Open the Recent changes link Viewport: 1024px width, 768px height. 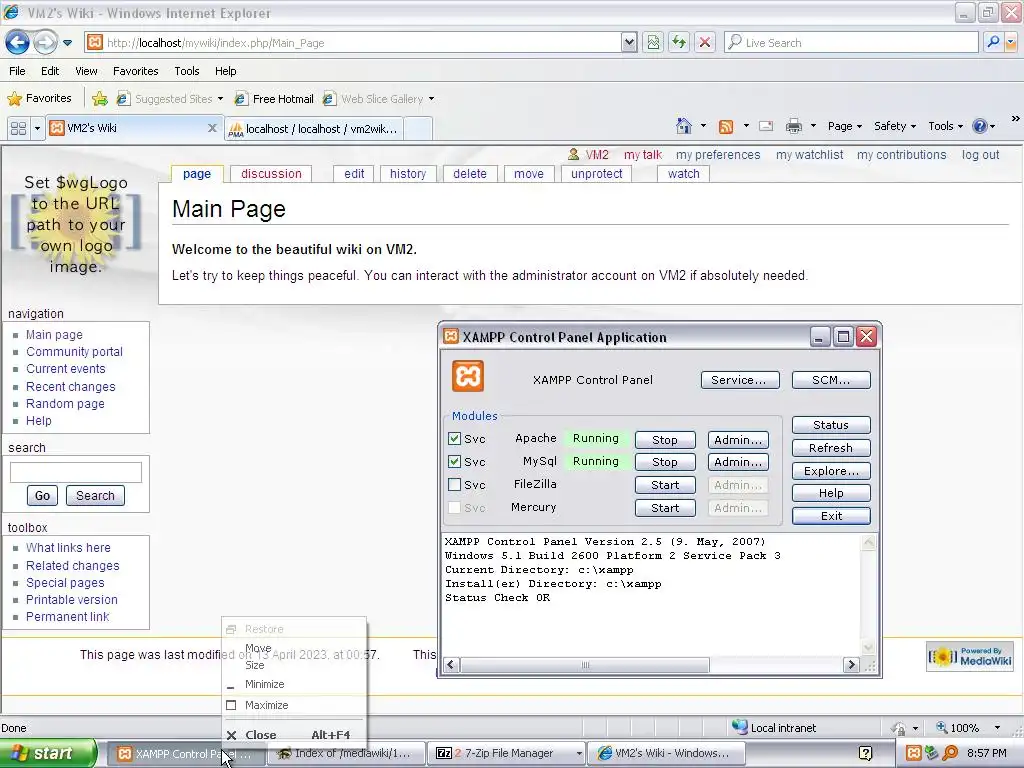tap(71, 387)
